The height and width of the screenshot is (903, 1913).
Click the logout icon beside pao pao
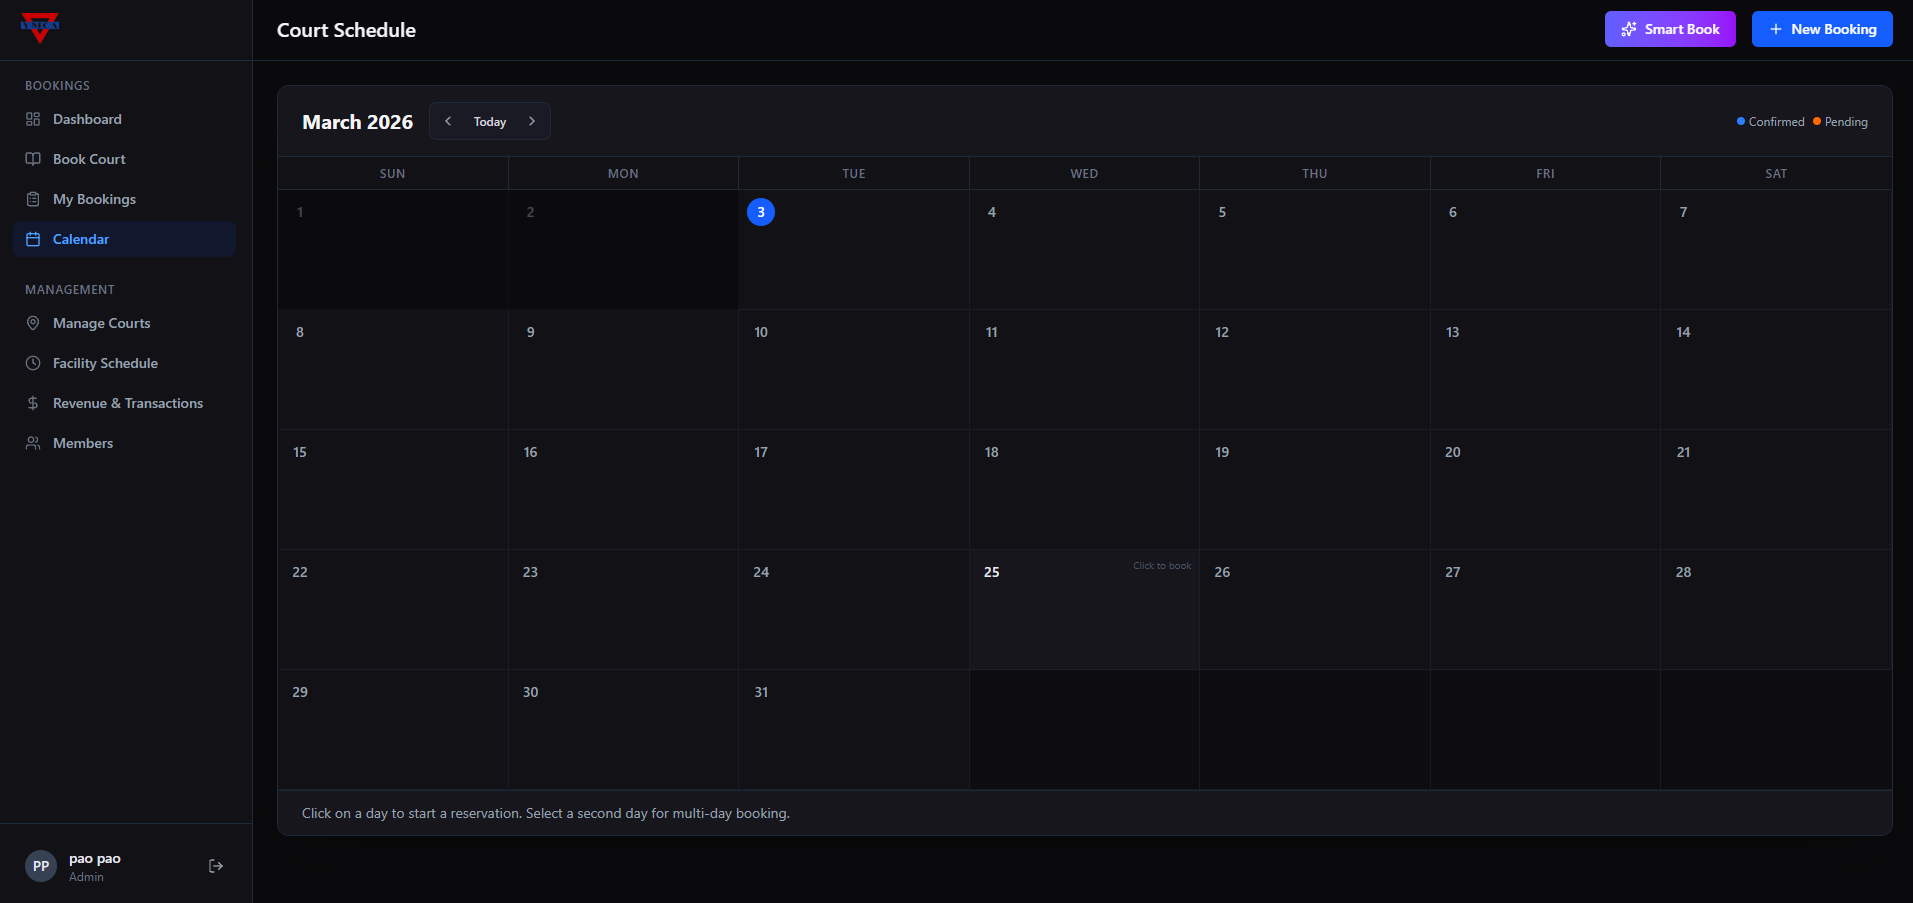(216, 866)
